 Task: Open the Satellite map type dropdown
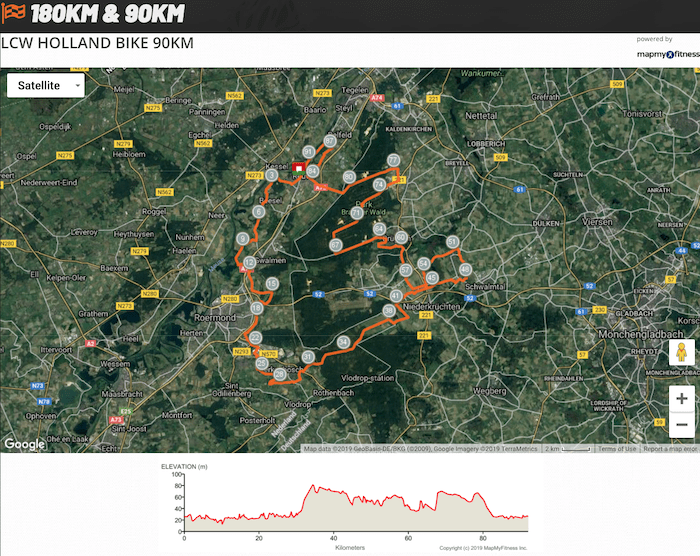pos(45,85)
